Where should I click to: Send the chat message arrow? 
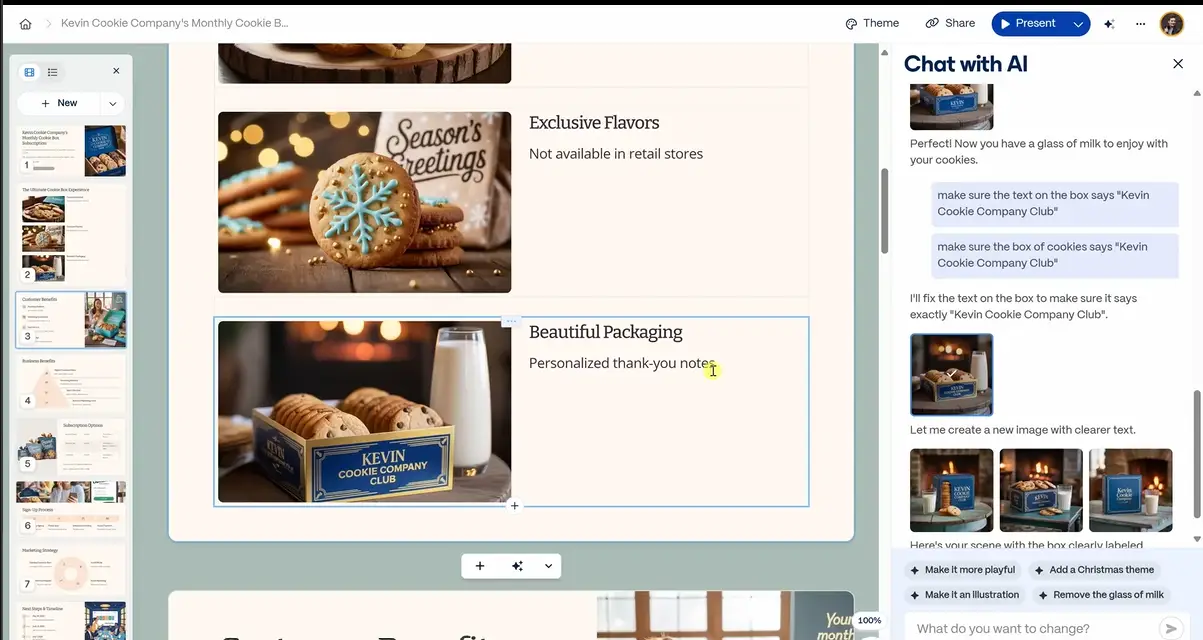point(1170,629)
